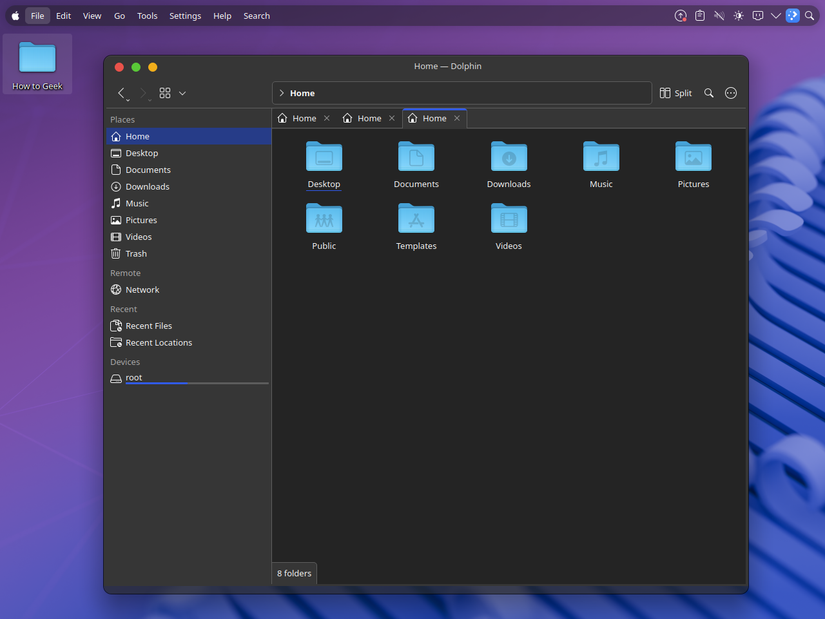
Task: Expand hidden system tray icons chevron
Action: [x=776, y=15]
